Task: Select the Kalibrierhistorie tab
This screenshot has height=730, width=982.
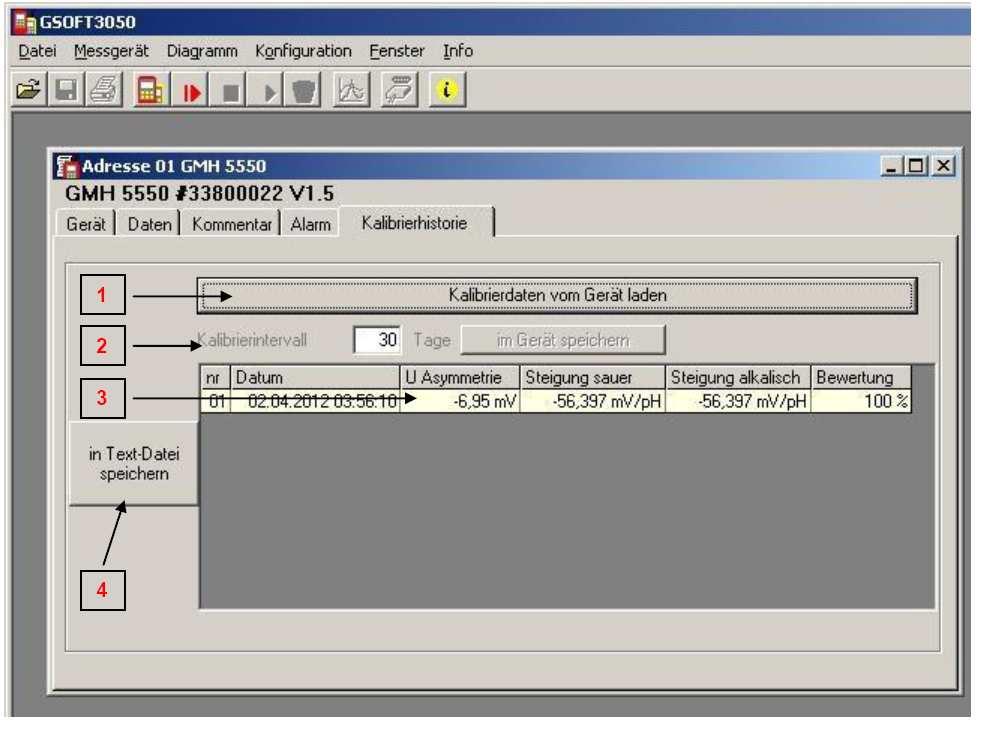Action: tap(416, 223)
